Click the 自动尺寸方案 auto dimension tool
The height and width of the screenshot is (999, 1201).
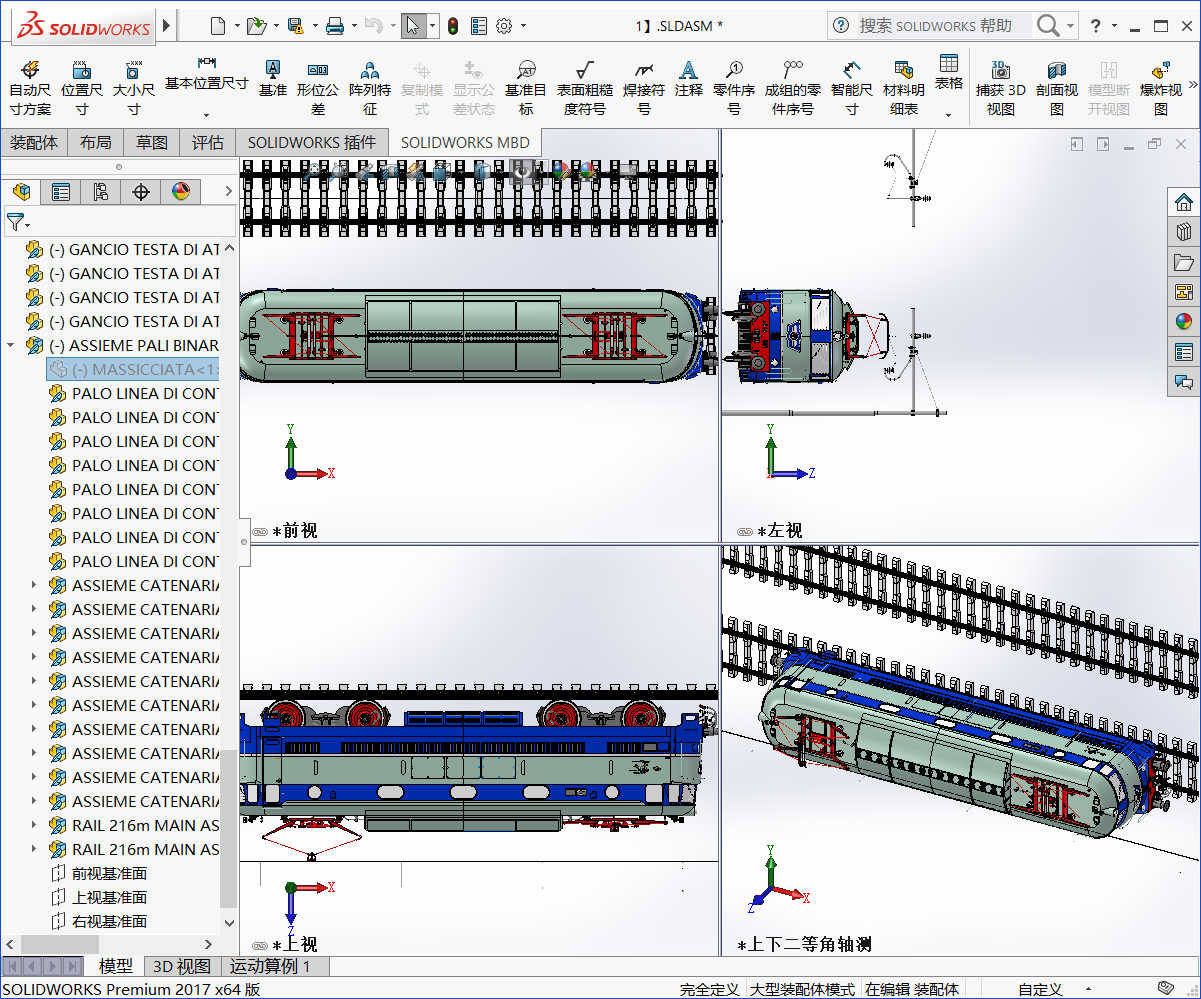coord(30,87)
